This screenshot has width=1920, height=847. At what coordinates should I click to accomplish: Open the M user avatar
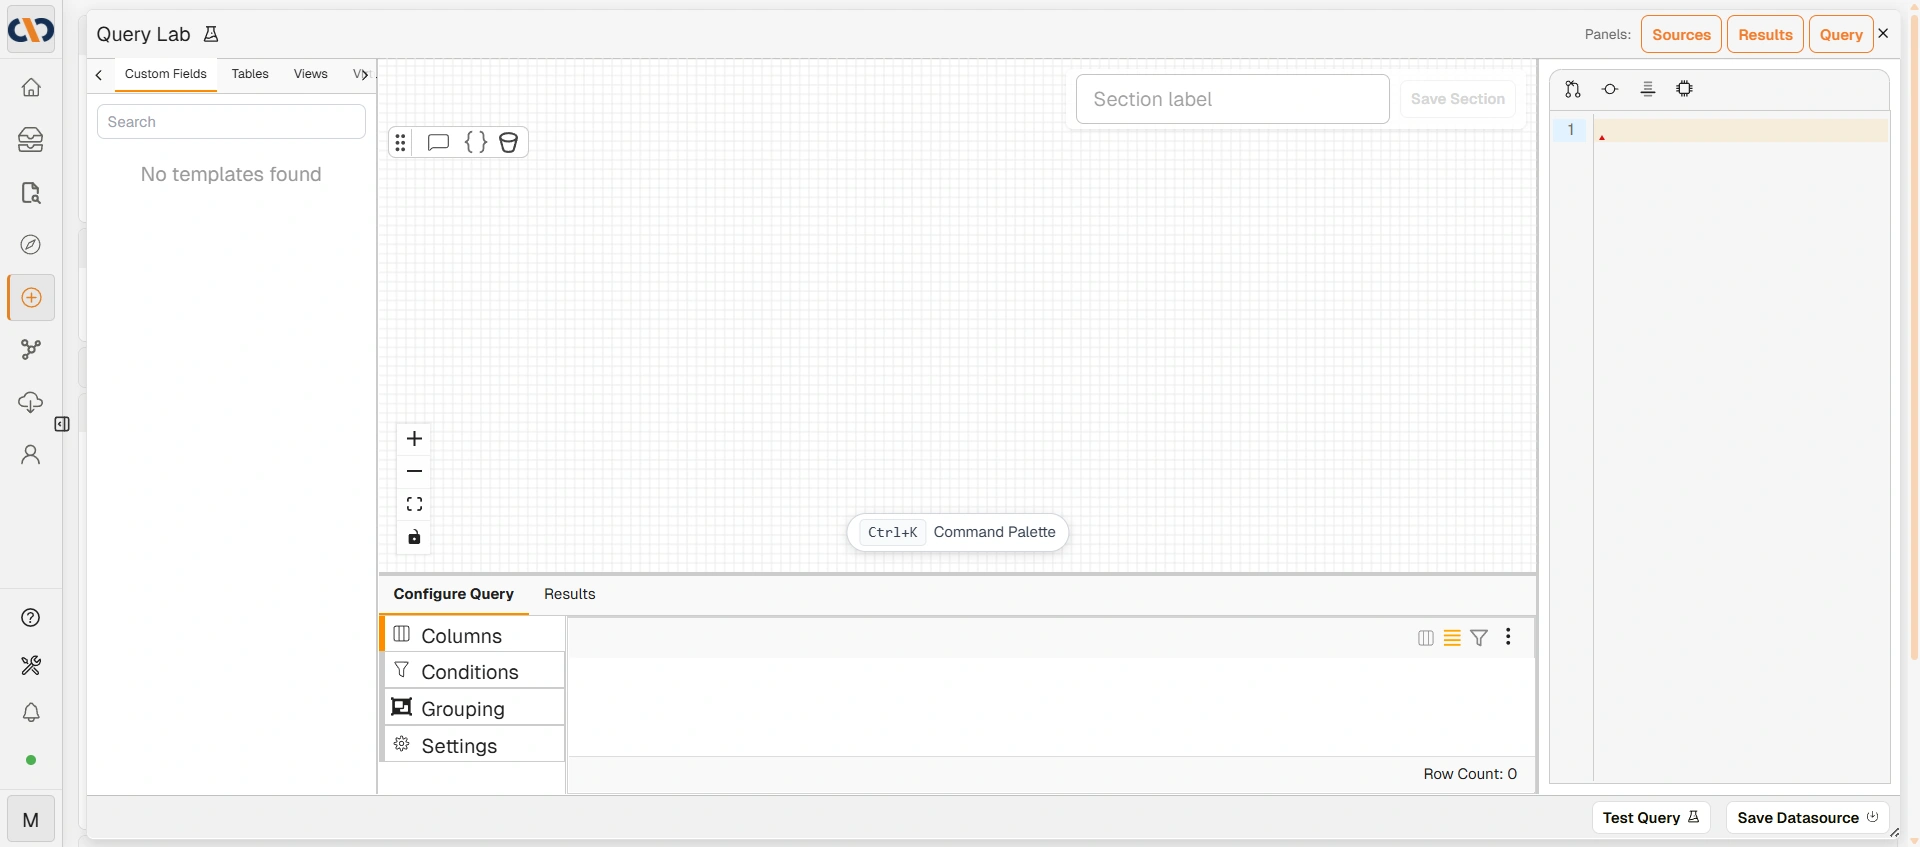point(31,820)
